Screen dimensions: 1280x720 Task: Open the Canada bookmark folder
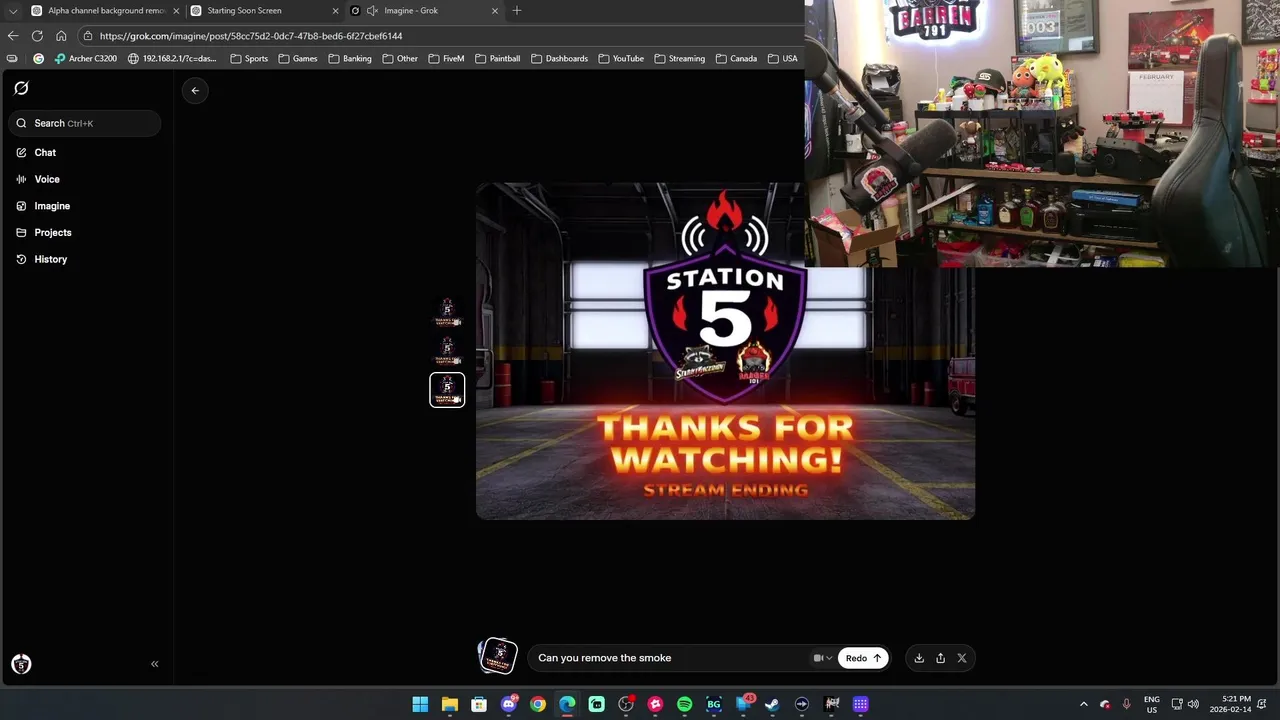737,58
